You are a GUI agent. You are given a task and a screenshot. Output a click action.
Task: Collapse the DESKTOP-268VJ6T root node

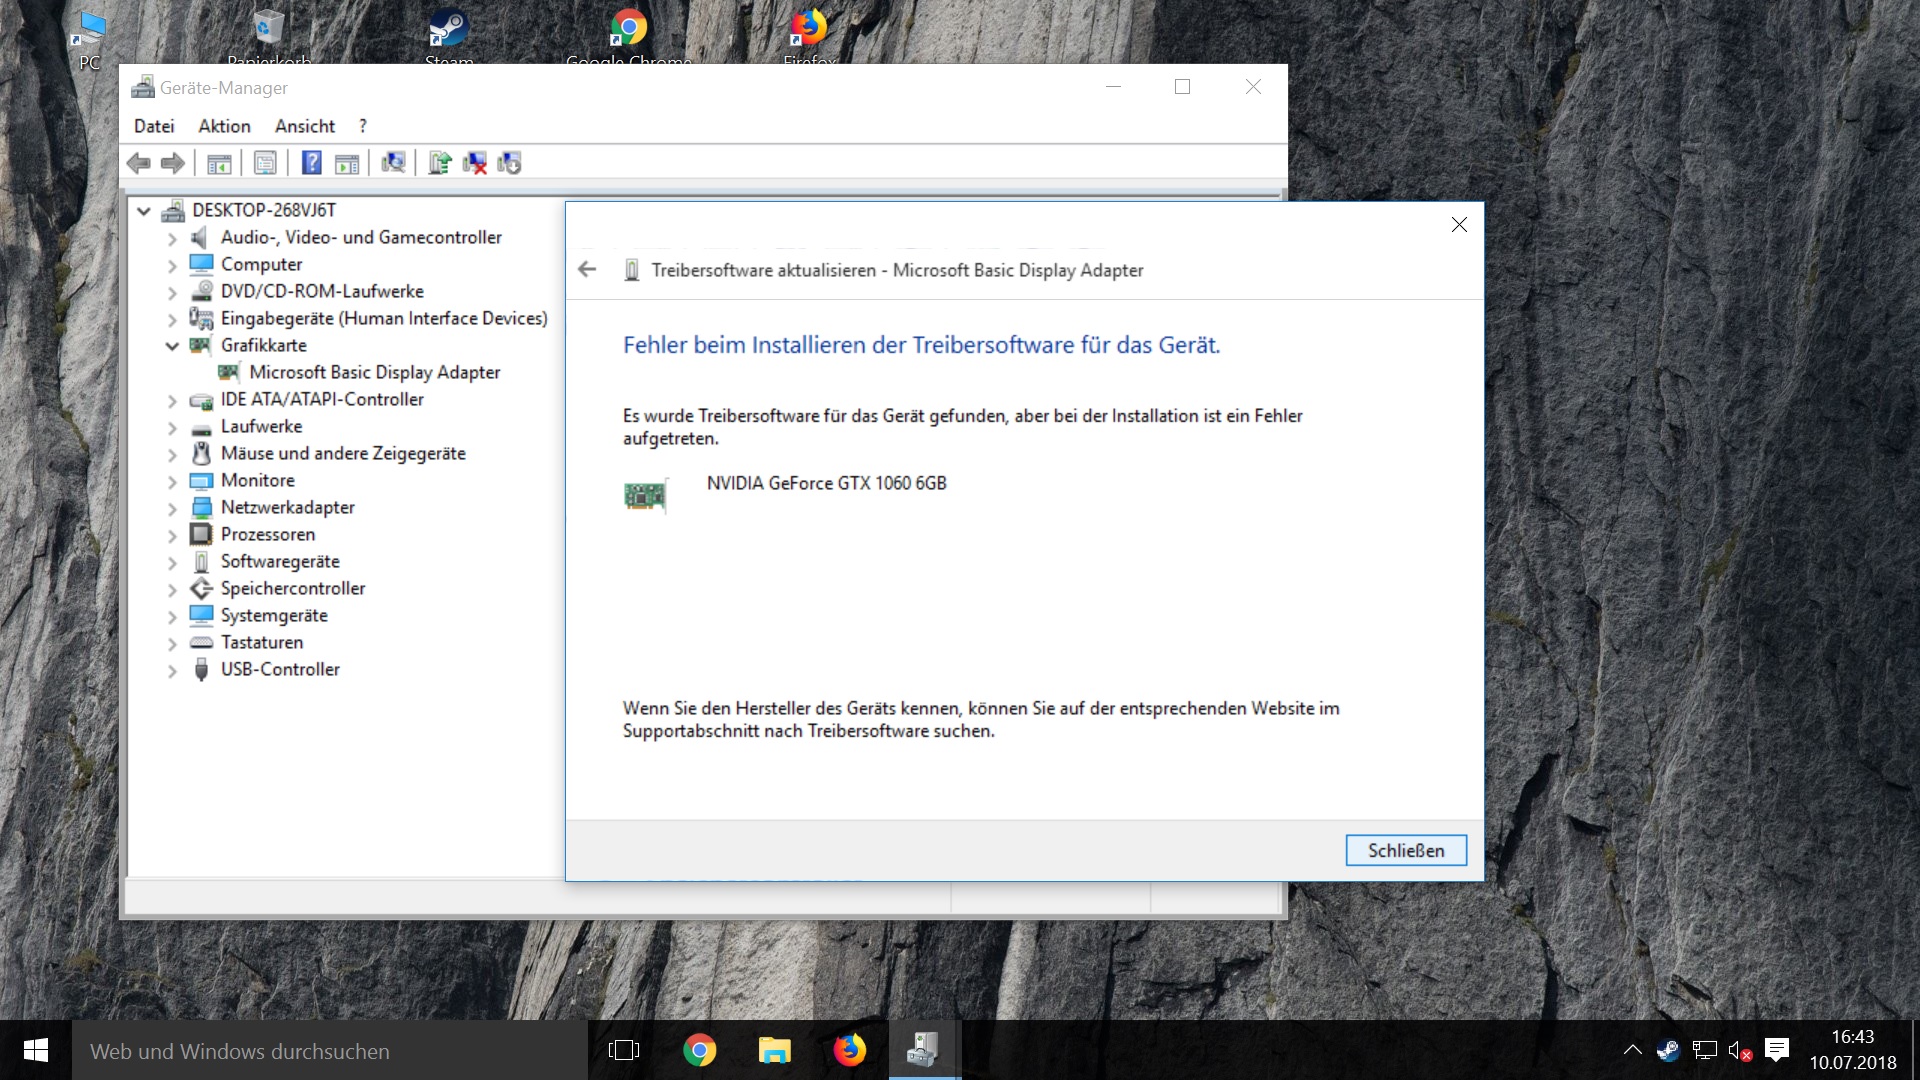[144, 211]
